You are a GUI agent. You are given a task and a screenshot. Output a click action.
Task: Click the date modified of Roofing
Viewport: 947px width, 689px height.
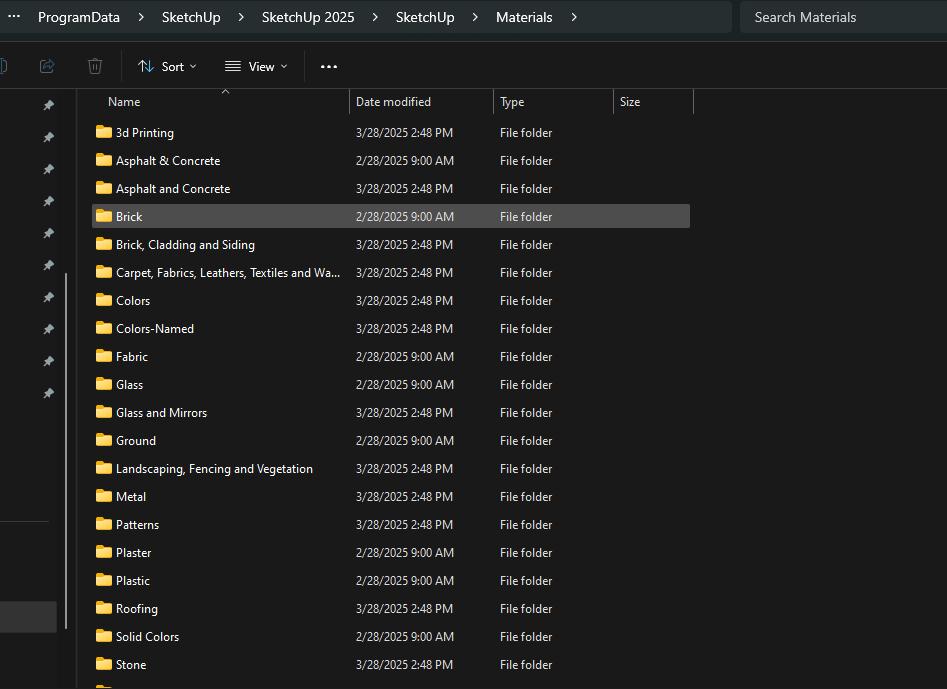click(x=404, y=609)
